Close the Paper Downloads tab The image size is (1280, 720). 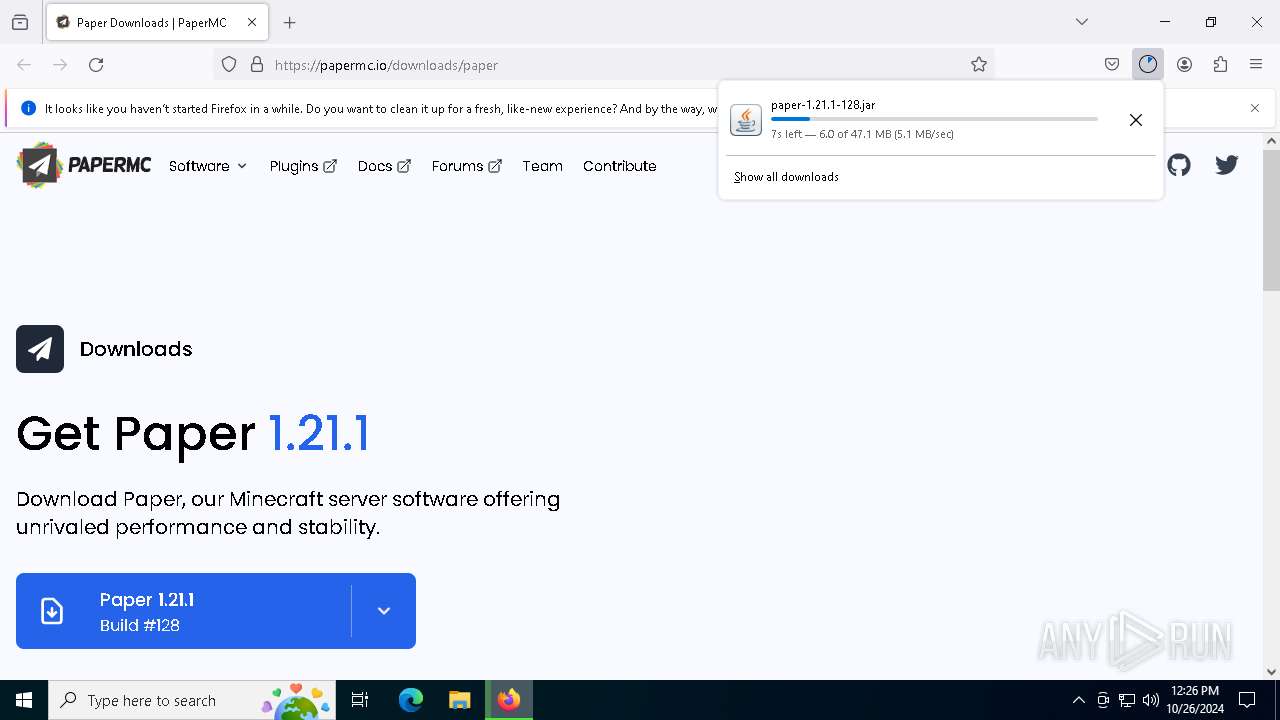pos(252,22)
